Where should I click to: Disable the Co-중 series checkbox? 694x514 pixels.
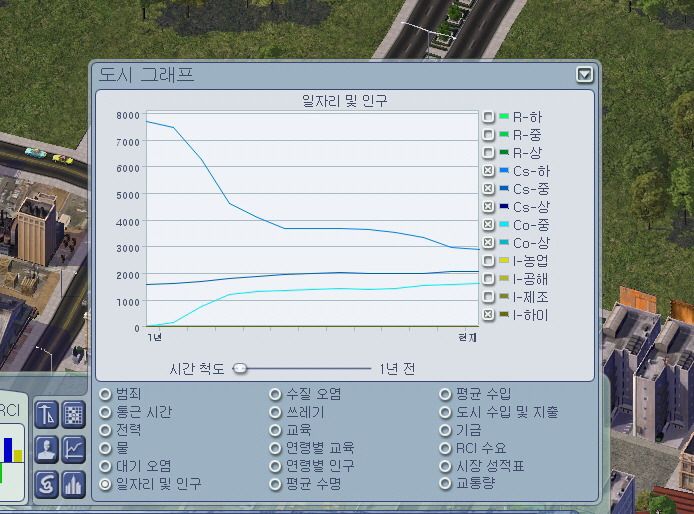(x=488, y=224)
